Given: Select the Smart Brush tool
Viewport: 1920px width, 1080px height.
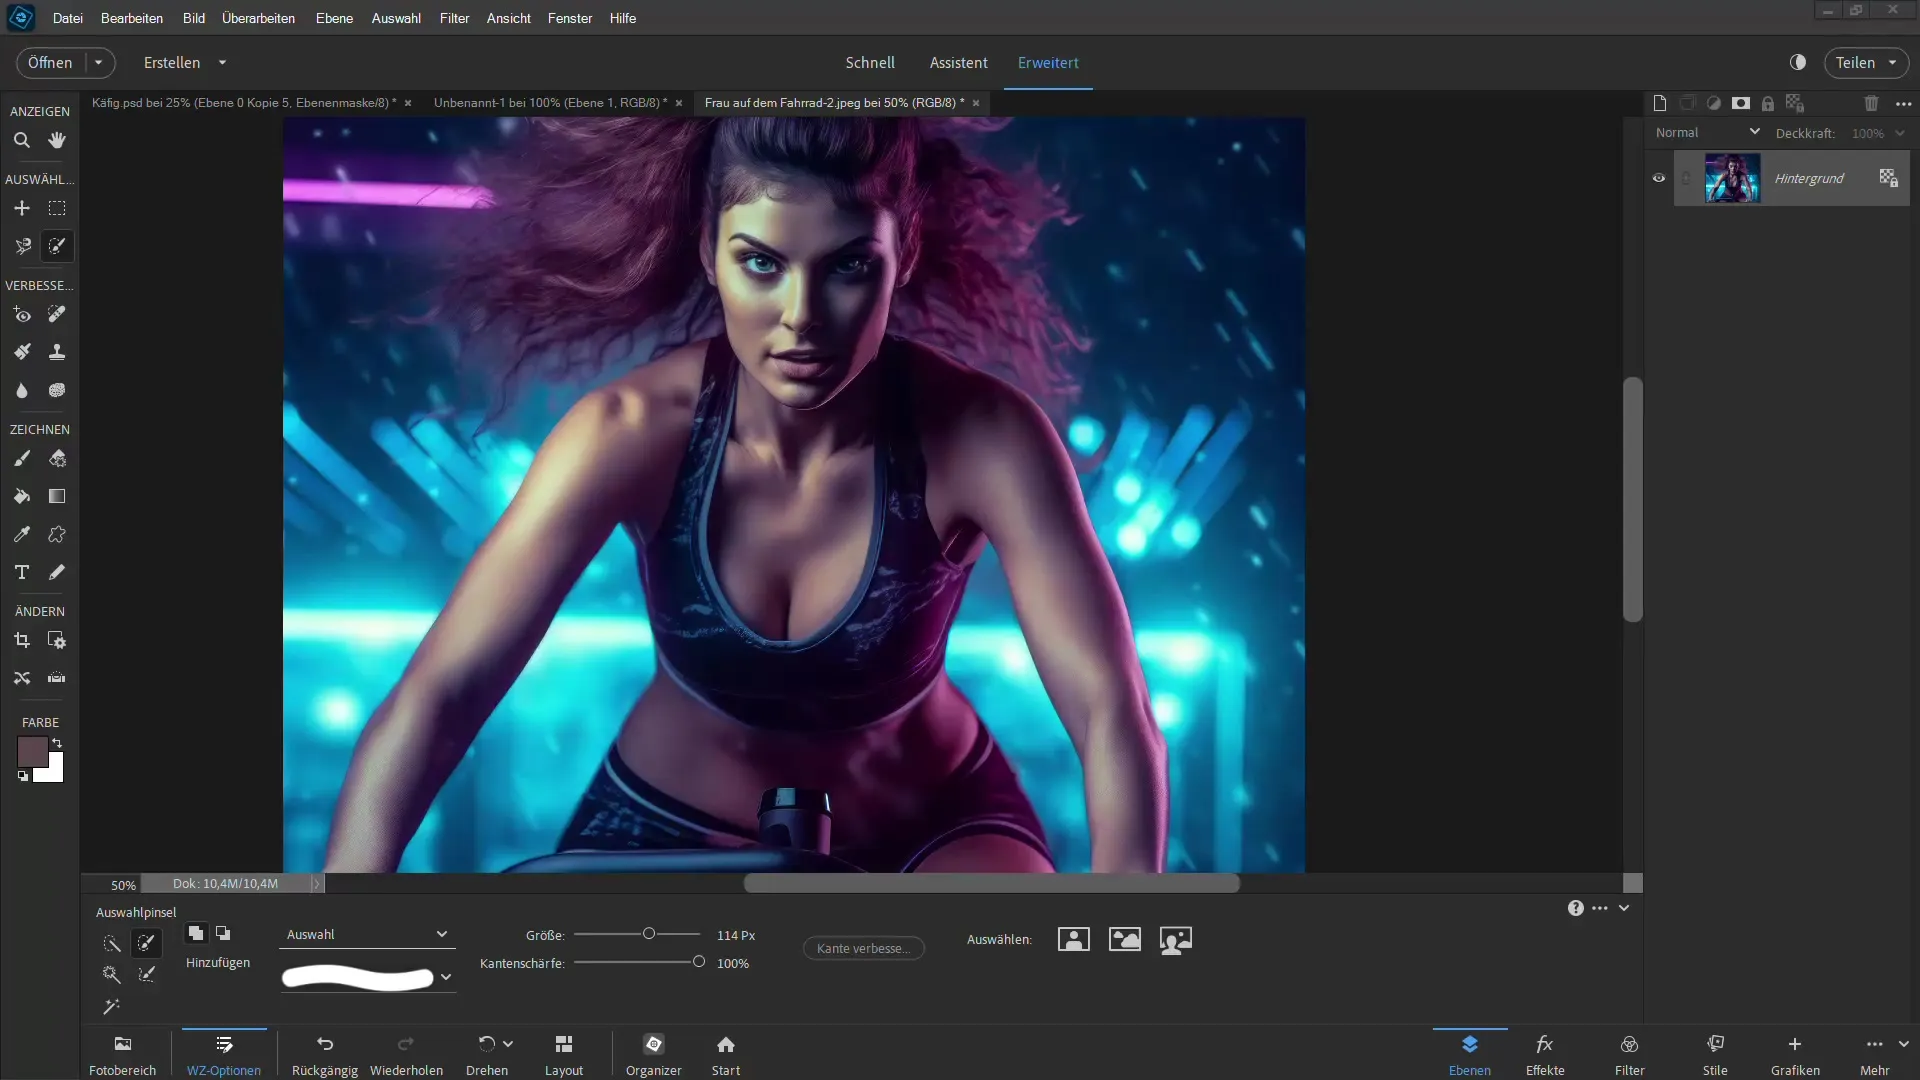Looking at the screenshot, I should point(21,352).
